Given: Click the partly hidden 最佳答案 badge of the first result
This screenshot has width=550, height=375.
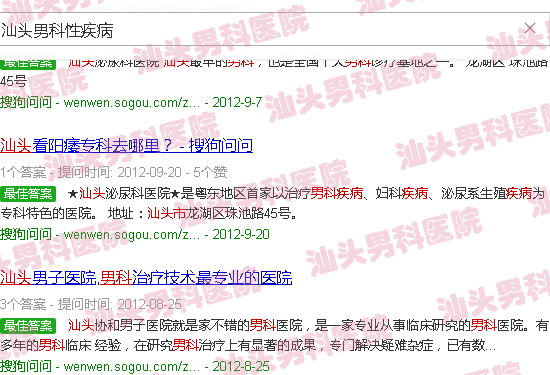Looking at the screenshot, I should [28, 64].
